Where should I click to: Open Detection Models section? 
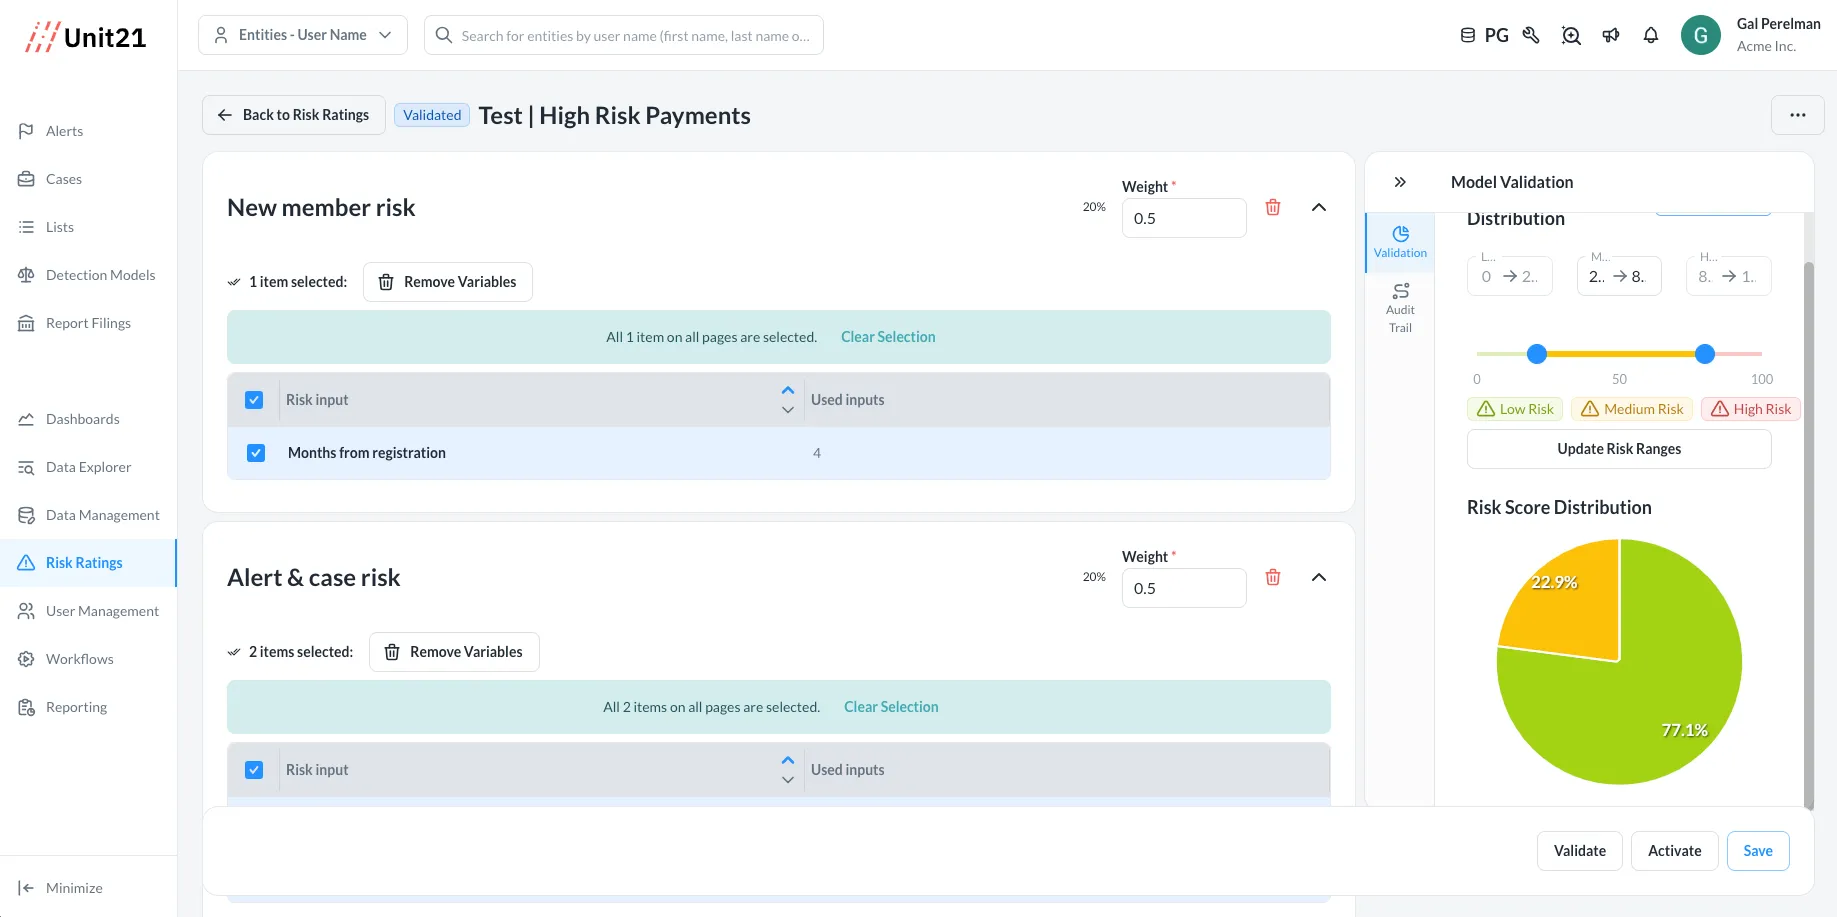[100, 275]
